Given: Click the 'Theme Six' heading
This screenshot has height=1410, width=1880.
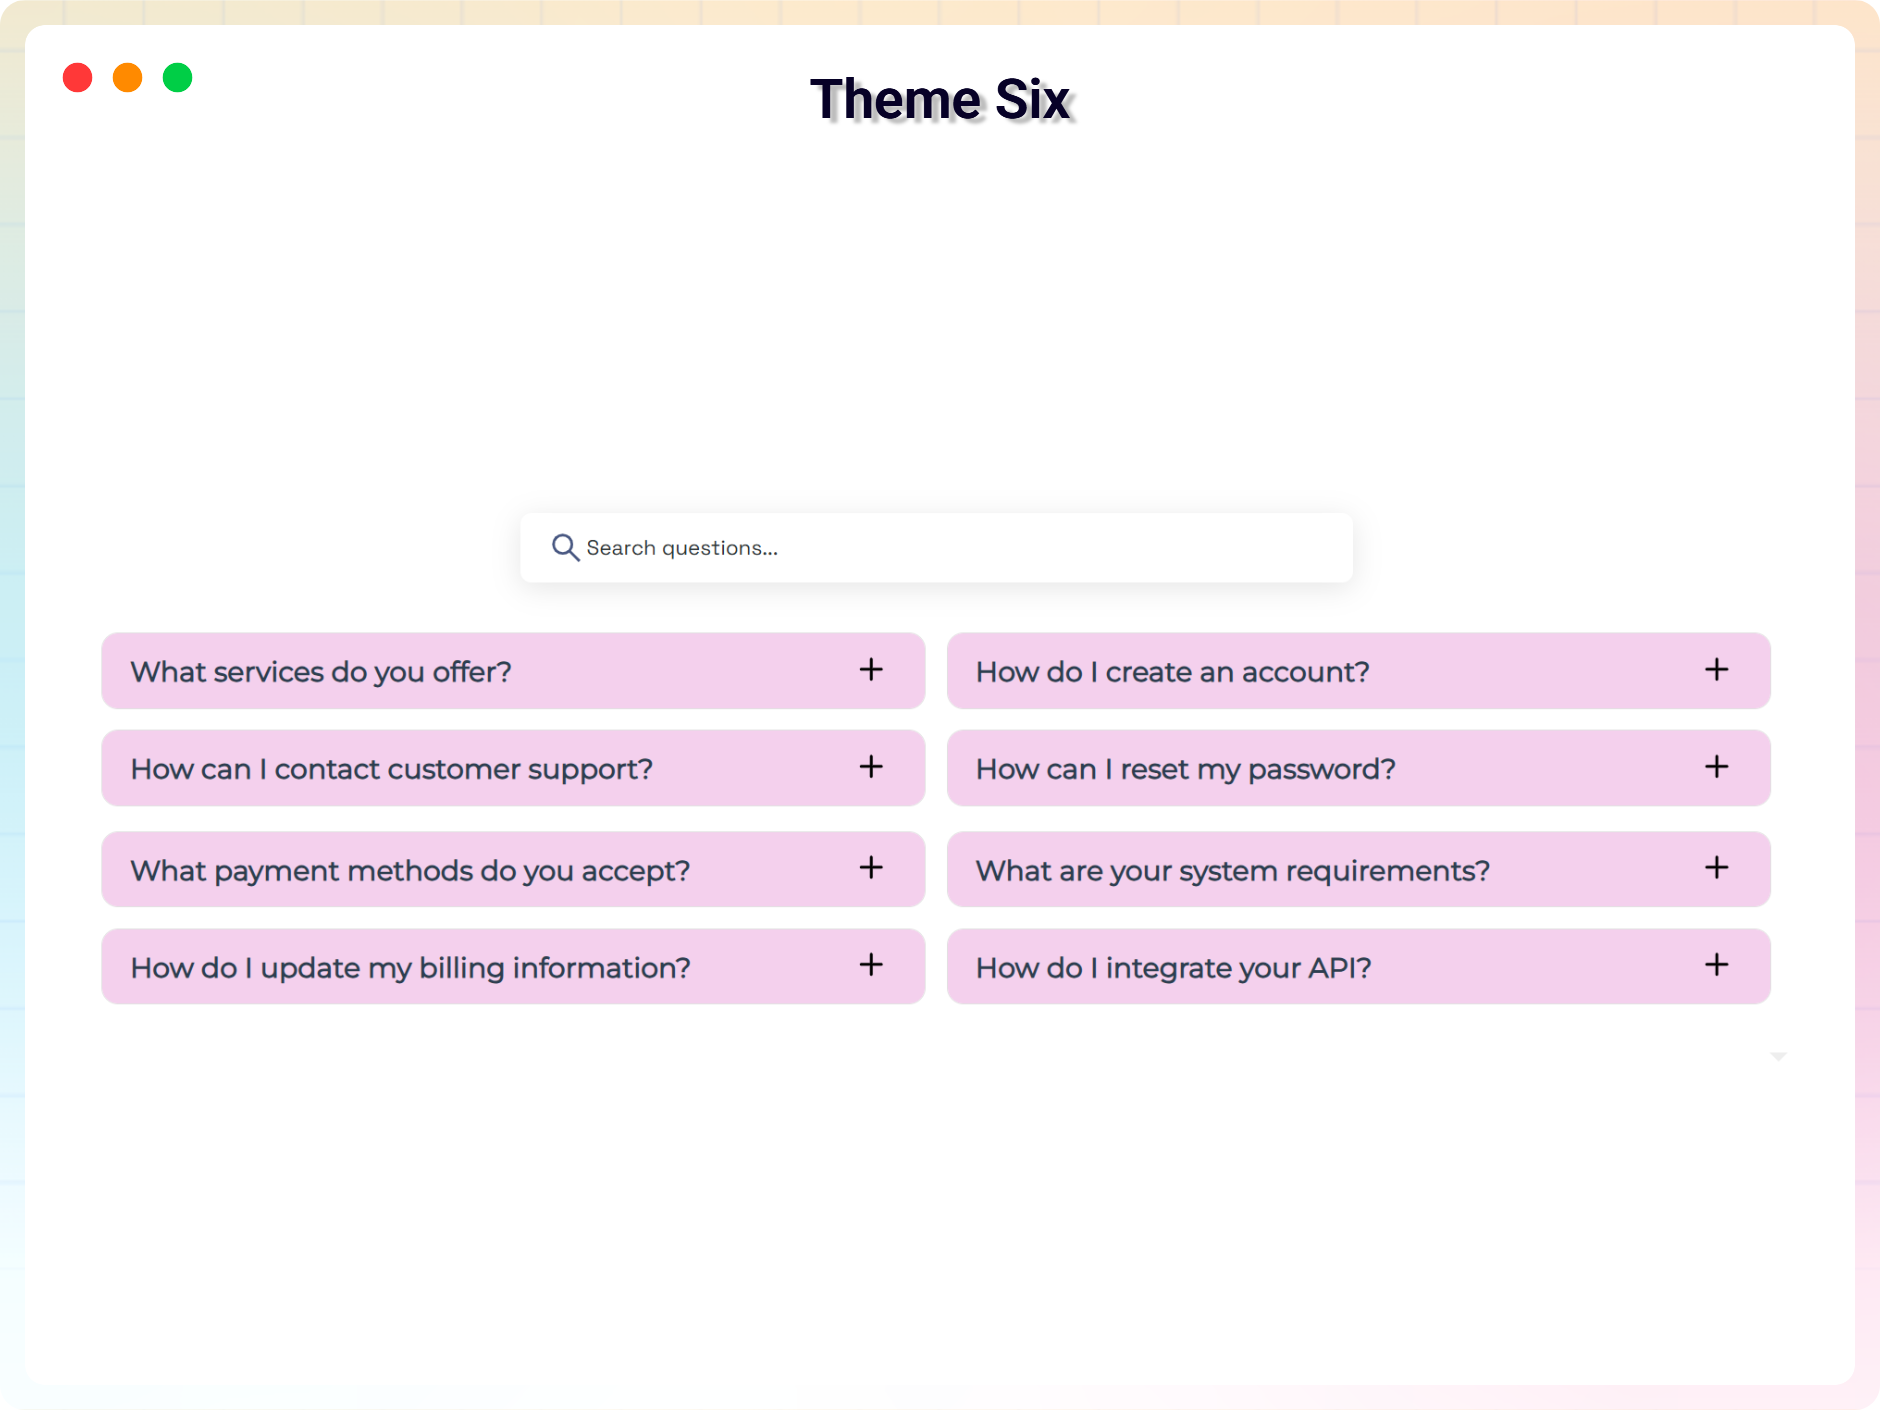Looking at the screenshot, I should click(x=940, y=100).
